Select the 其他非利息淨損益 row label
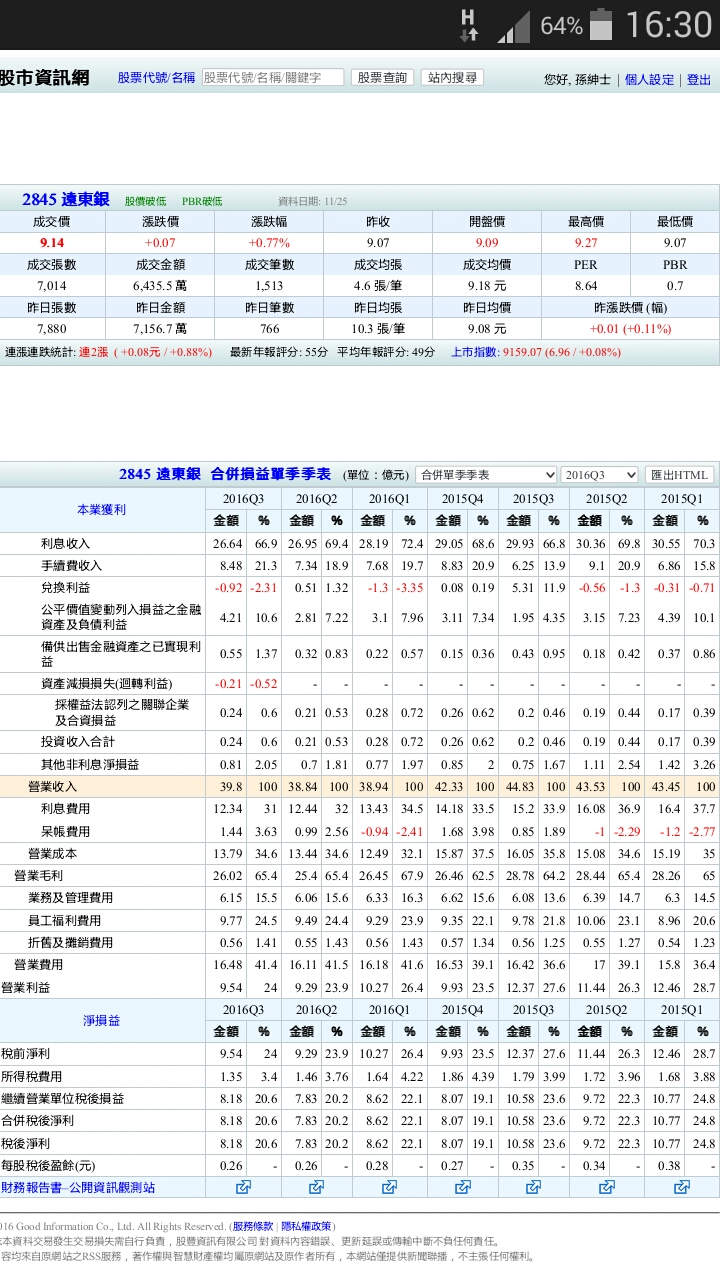The width and height of the screenshot is (720, 1280). click(x=90, y=765)
